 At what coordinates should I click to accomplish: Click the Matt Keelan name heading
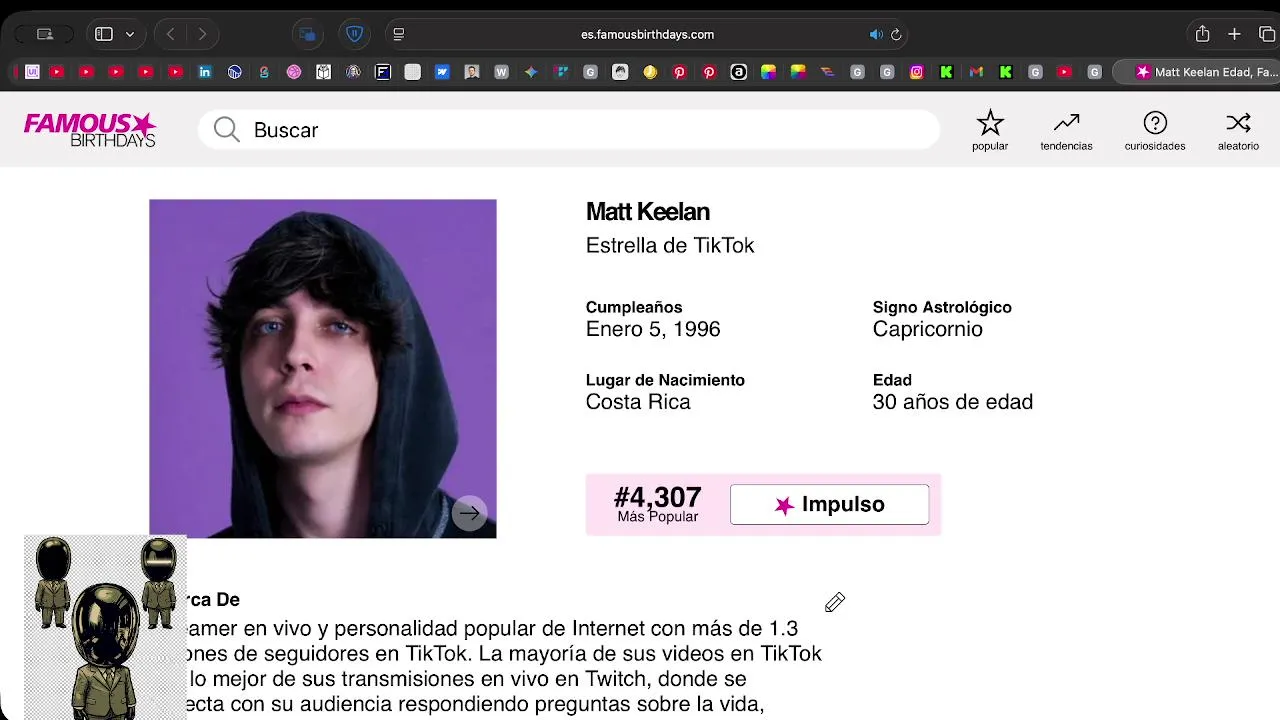point(648,212)
